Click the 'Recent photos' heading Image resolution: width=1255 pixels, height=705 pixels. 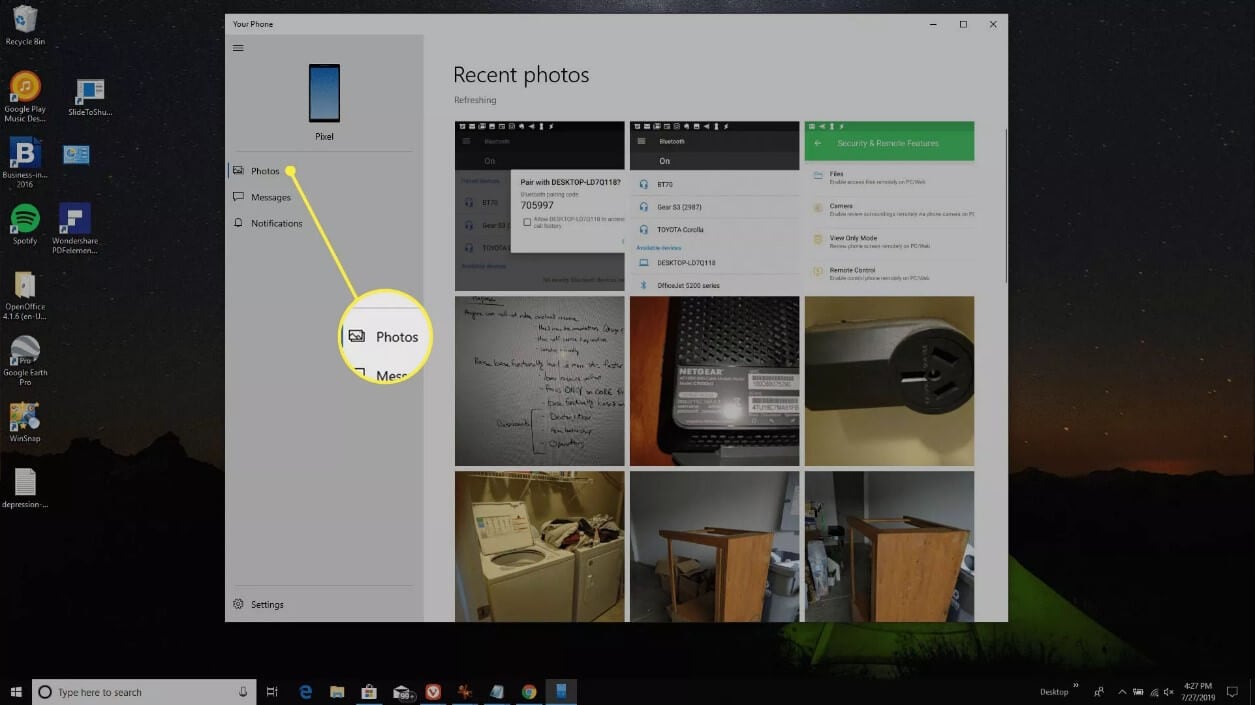pyautogui.click(x=521, y=75)
